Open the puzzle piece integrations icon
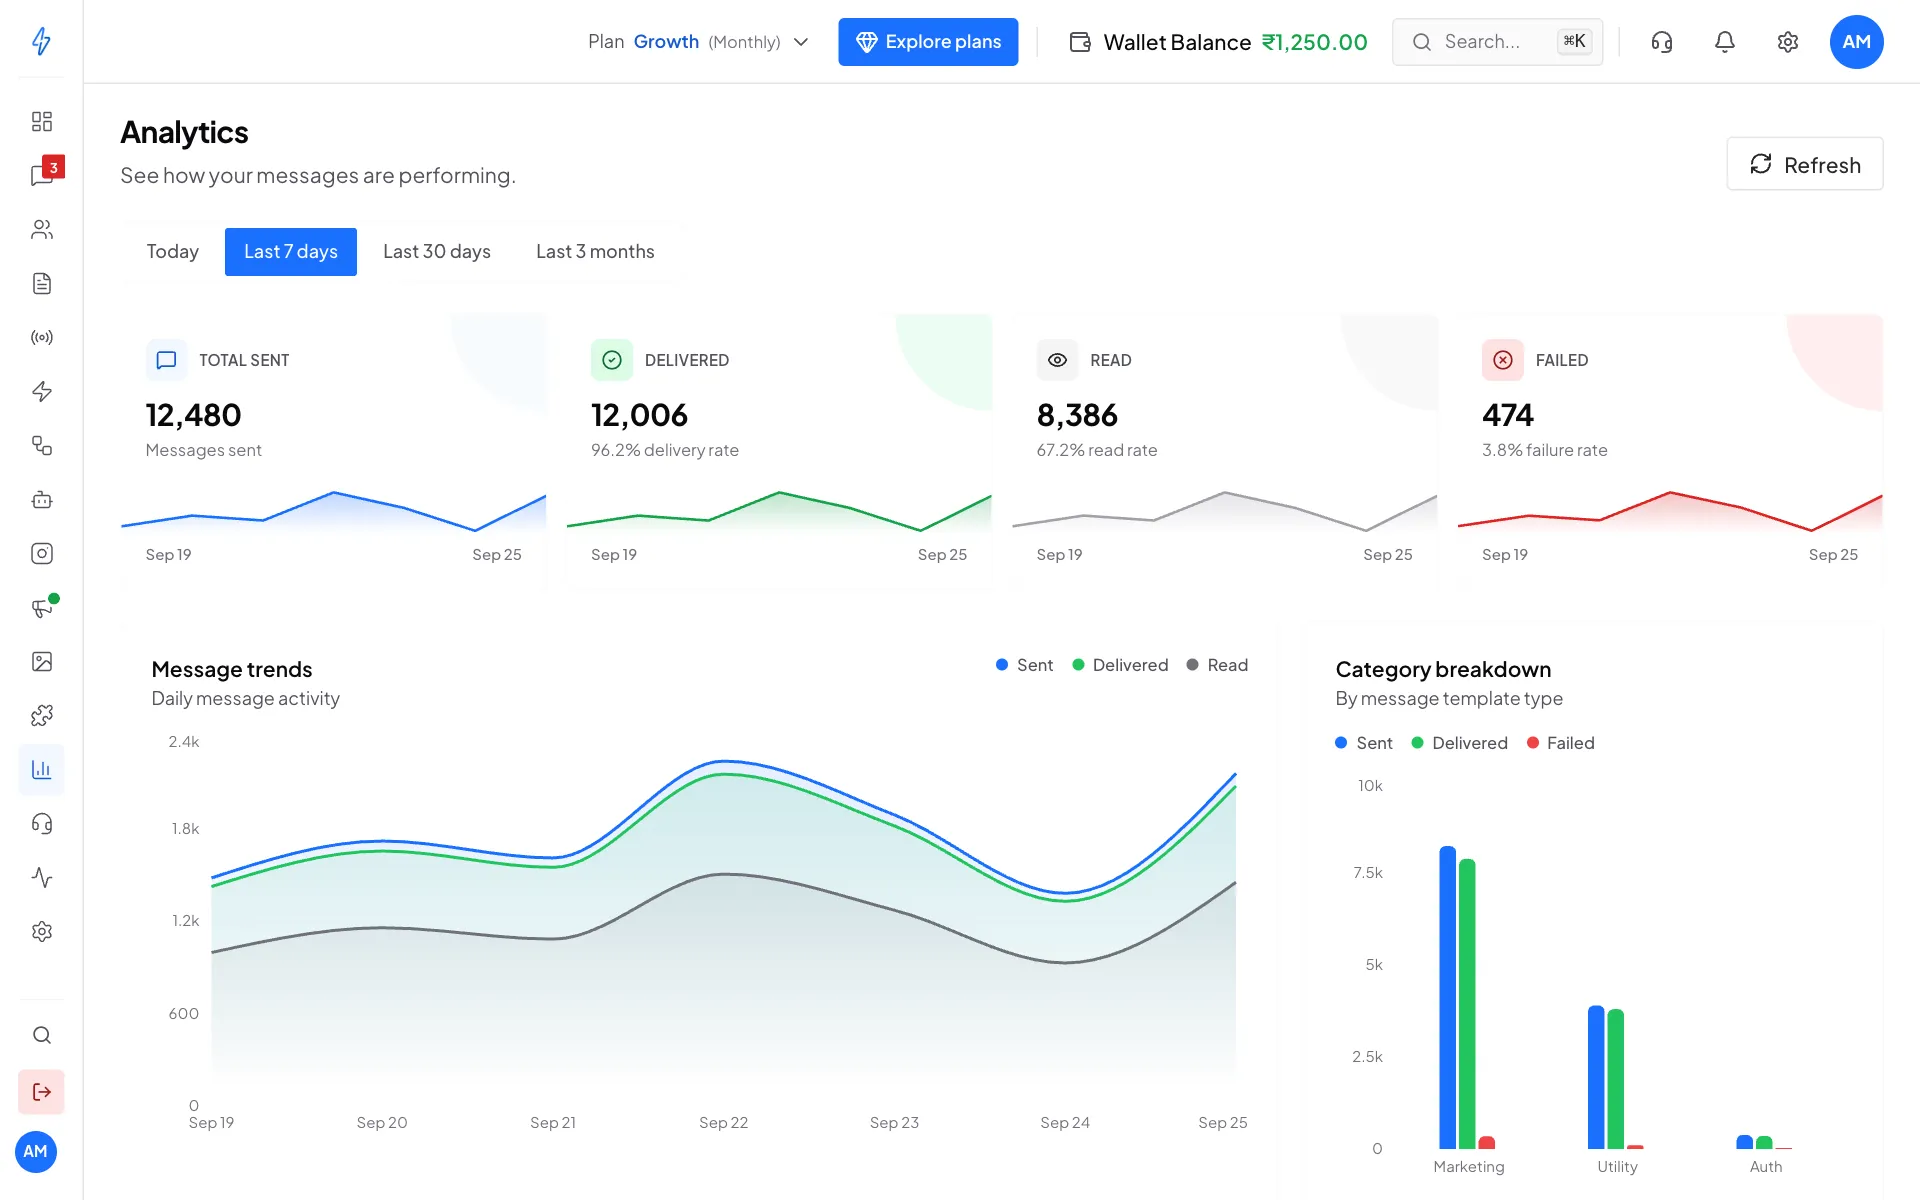The image size is (1920, 1200). coord(41,715)
